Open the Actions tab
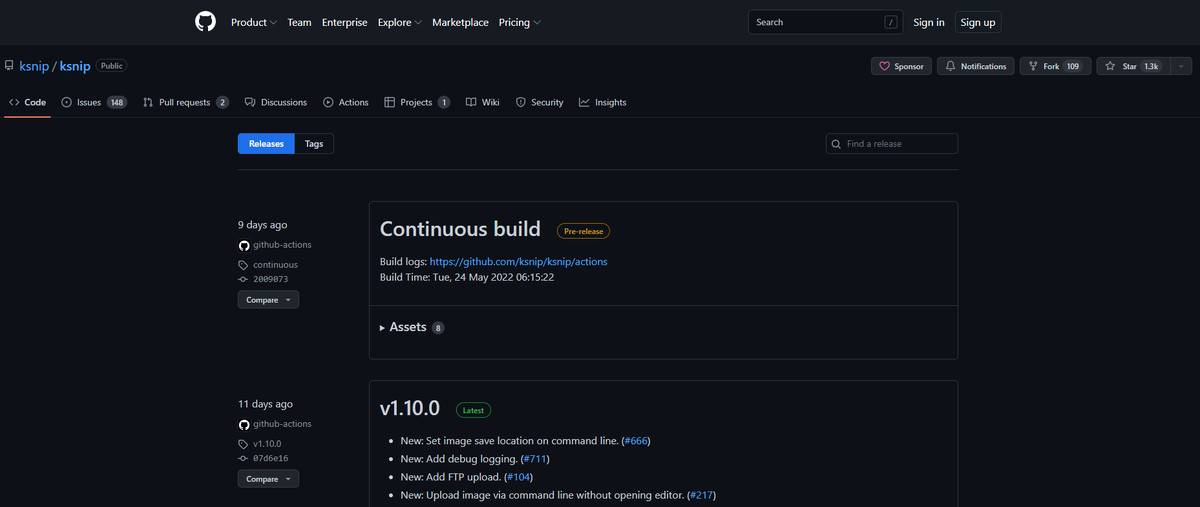 [346, 102]
